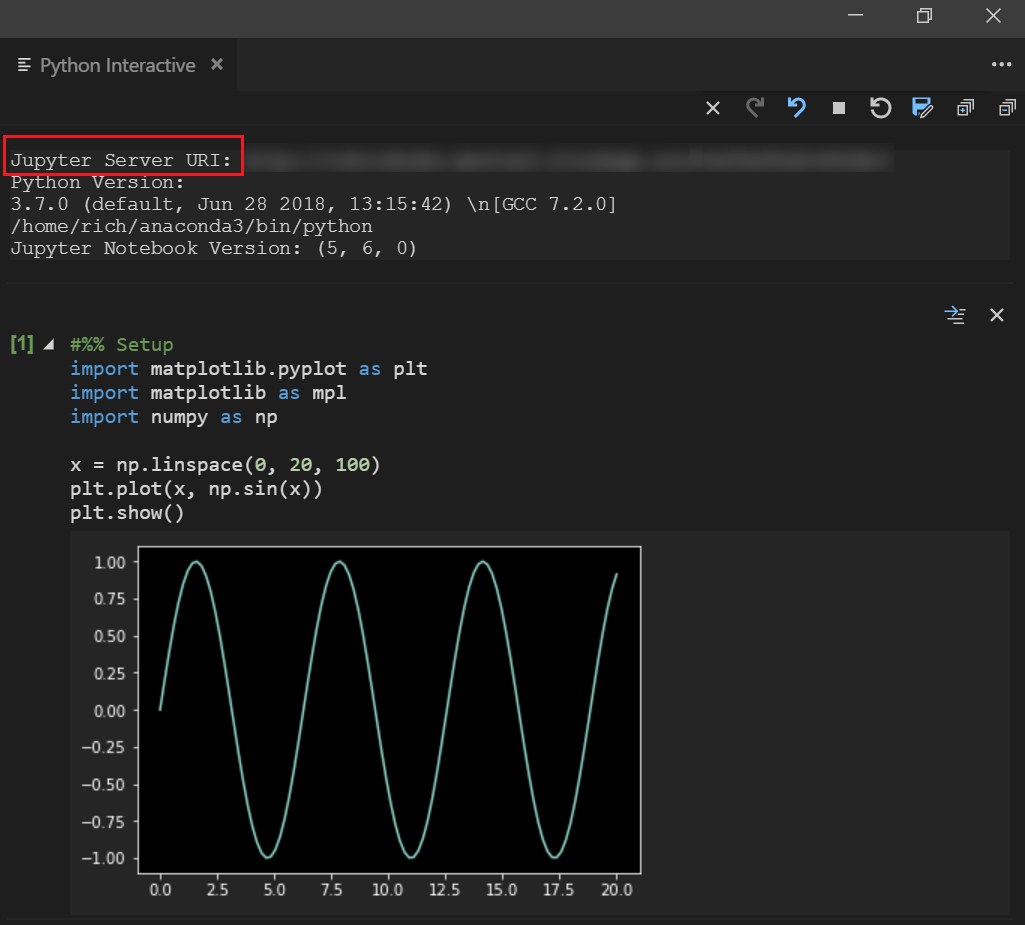Go to the Setup cell's source code

[x=955, y=315]
